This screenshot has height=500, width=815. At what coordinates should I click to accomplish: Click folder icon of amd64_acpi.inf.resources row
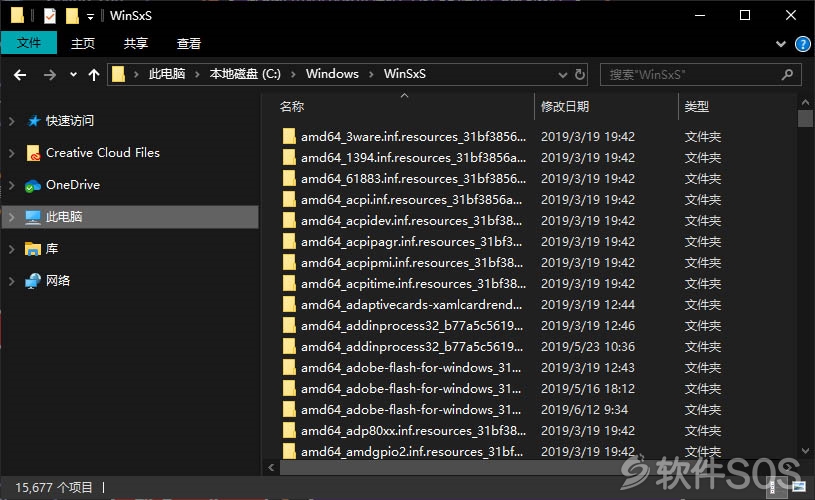tap(289, 200)
